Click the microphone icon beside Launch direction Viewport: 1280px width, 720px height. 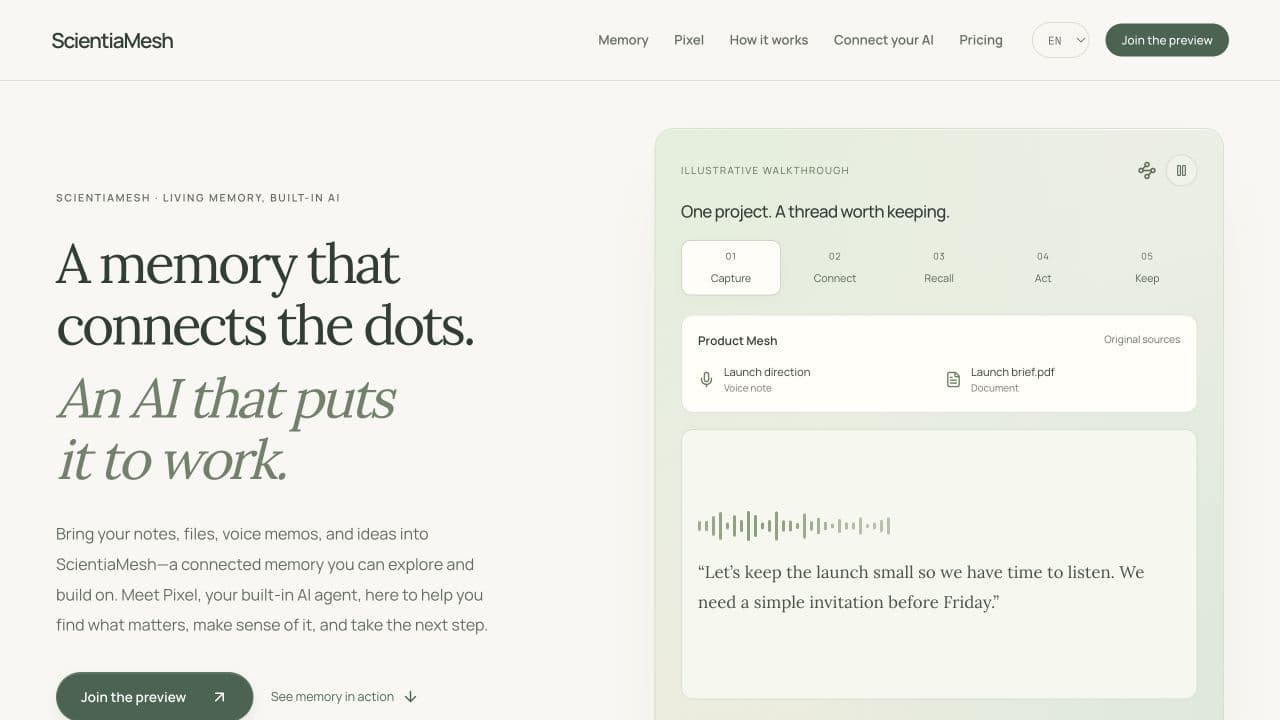706,380
